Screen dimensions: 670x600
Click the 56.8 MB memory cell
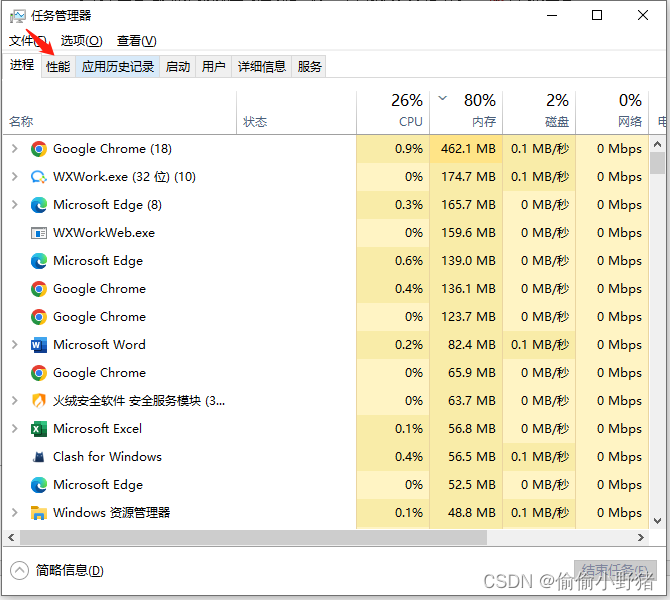[466, 429]
